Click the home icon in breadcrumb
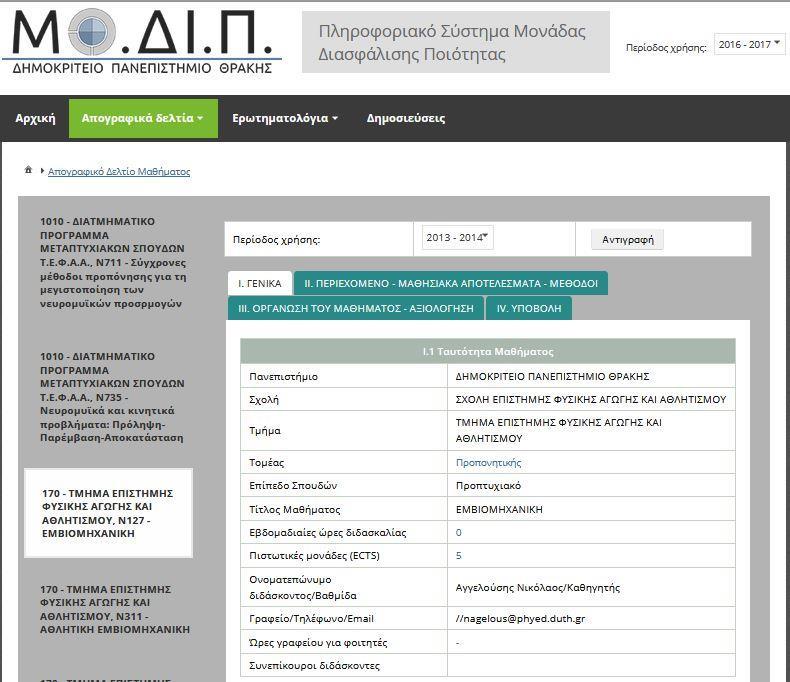Screen dimensions: 790x682 (x=28, y=170)
